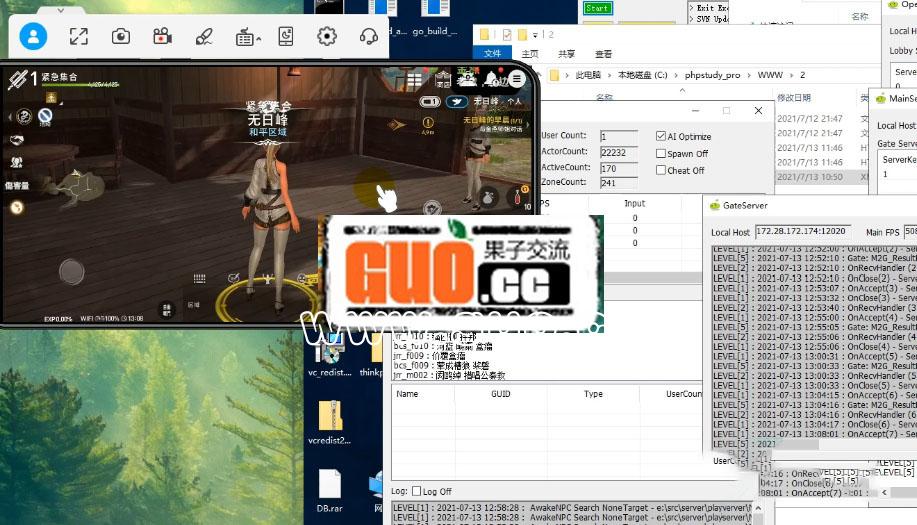Open the chat keyboard icon at game bottom
917x525 pixels.
tap(199, 279)
